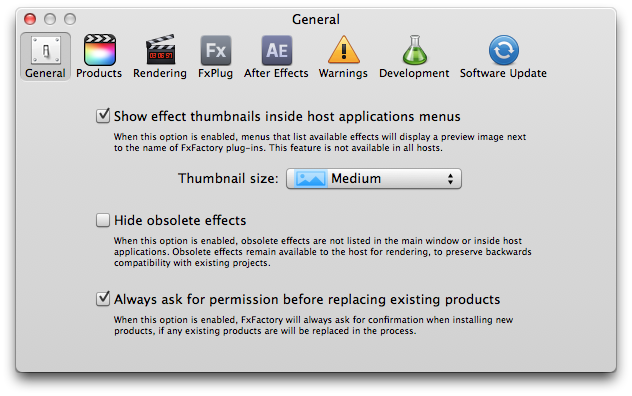Uncheck Show effect thumbnails checkbox
The height and width of the screenshot is (396, 632).
tap(103, 116)
